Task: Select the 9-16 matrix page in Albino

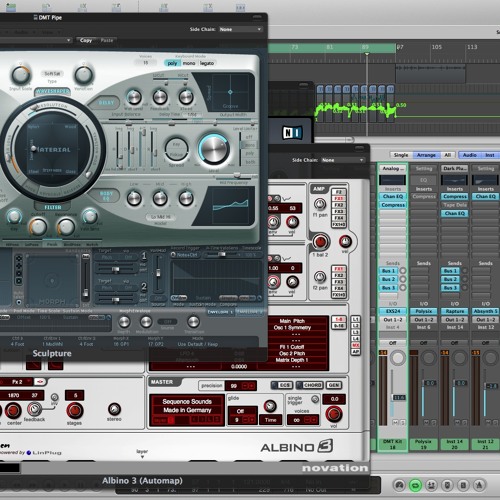Action: pyautogui.click(x=339, y=326)
